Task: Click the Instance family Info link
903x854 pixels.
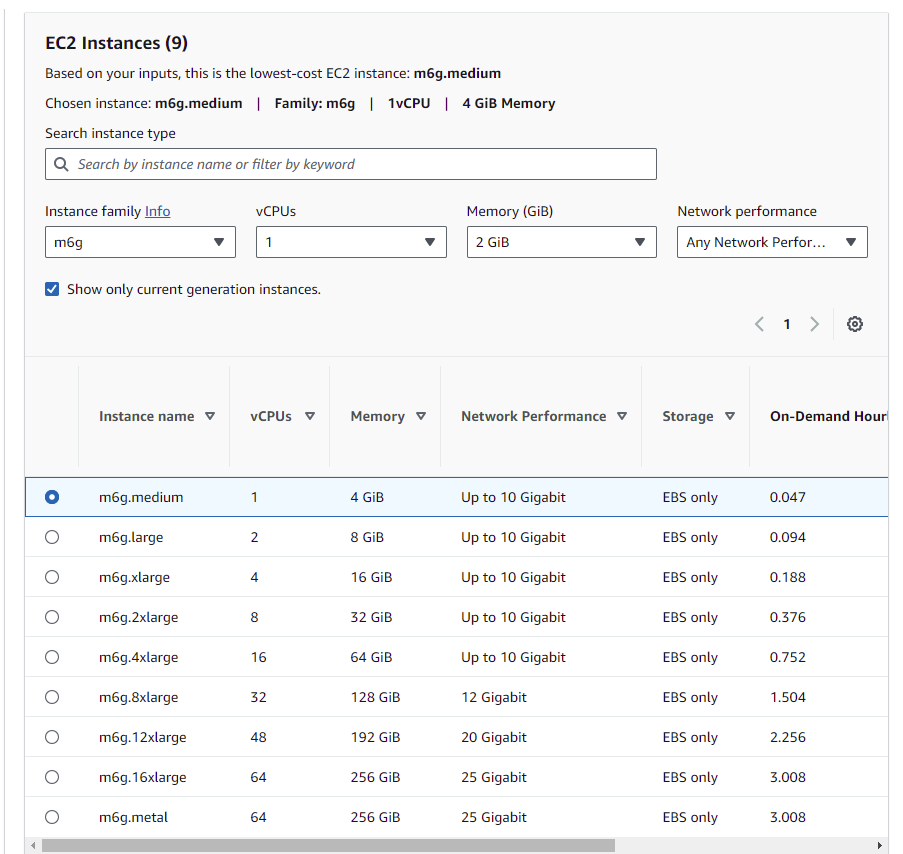Action: (x=157, y=212)
